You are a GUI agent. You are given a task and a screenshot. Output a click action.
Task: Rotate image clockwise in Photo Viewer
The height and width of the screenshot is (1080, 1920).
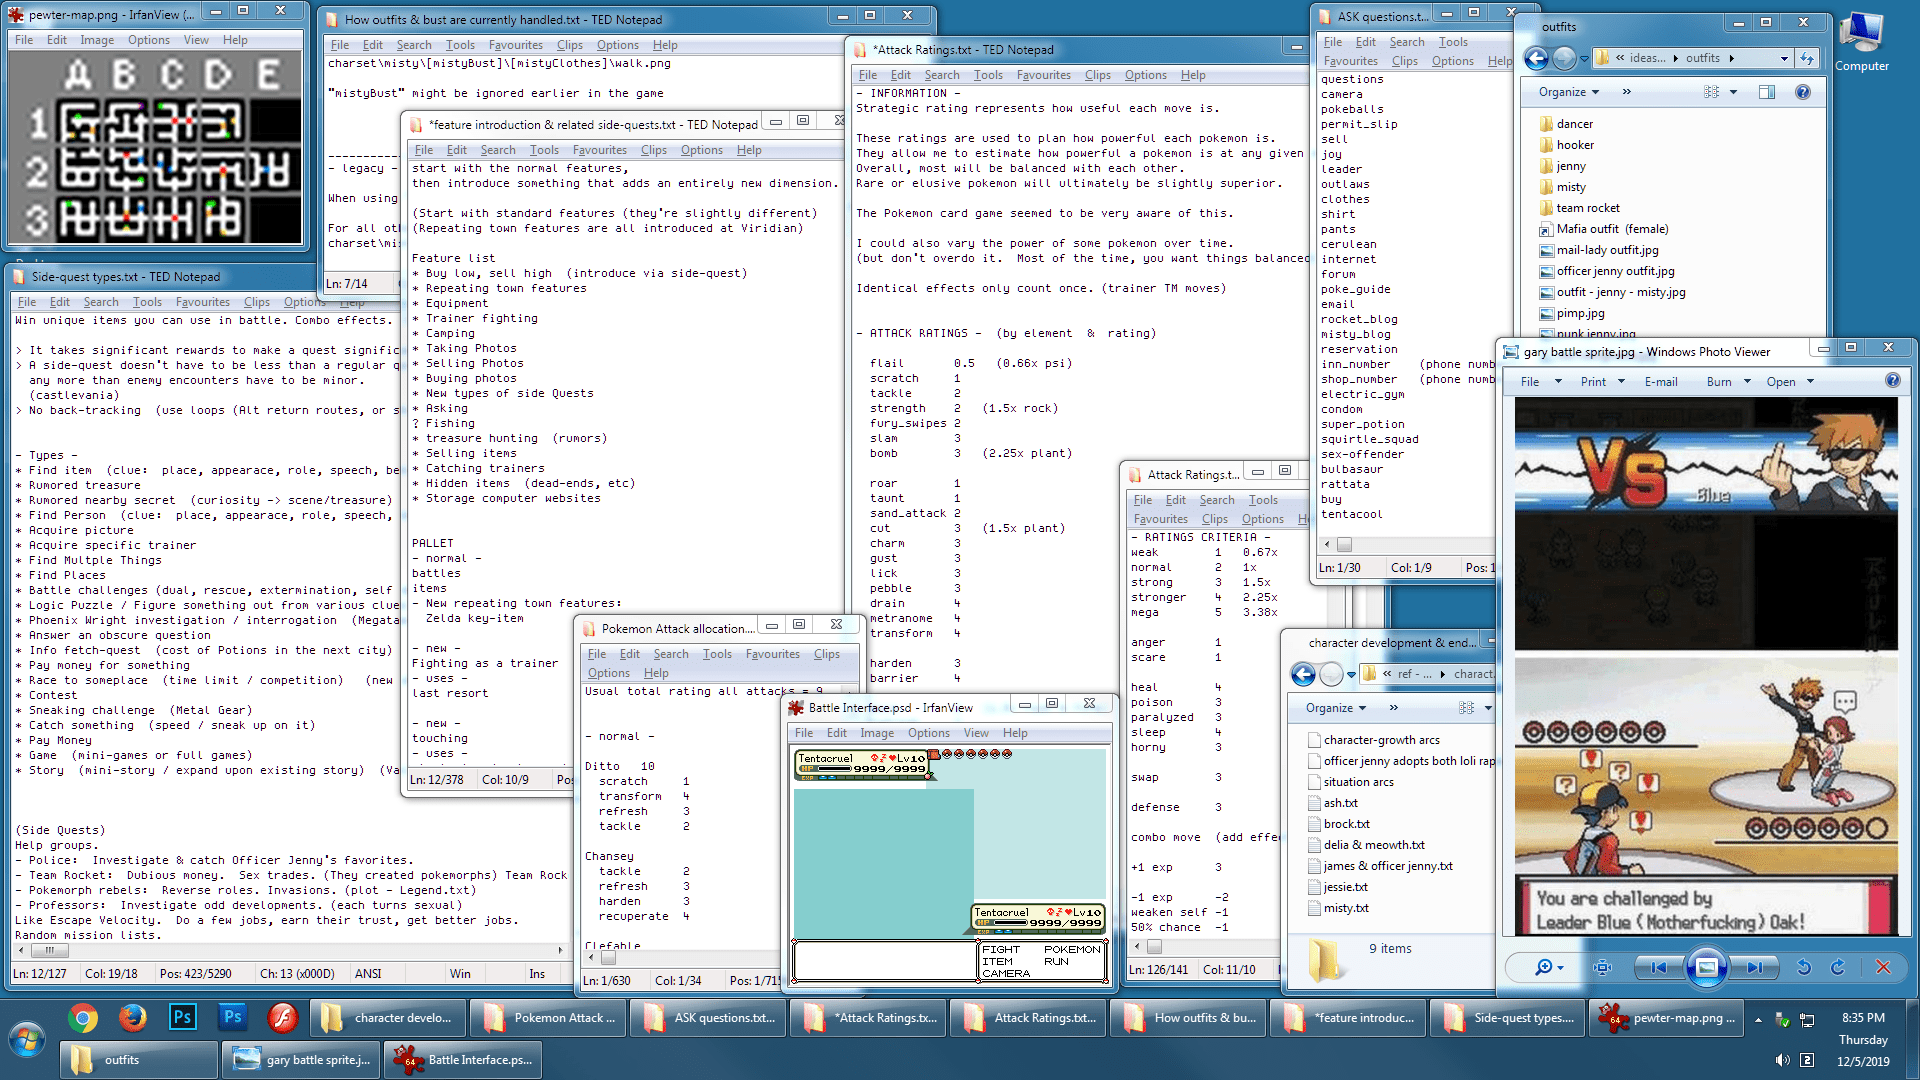(1838, 967)
